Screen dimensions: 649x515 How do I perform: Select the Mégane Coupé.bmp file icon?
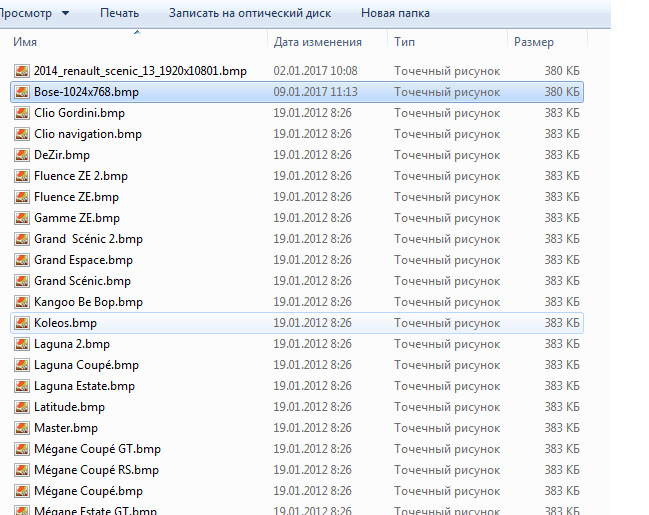(22, 491)
